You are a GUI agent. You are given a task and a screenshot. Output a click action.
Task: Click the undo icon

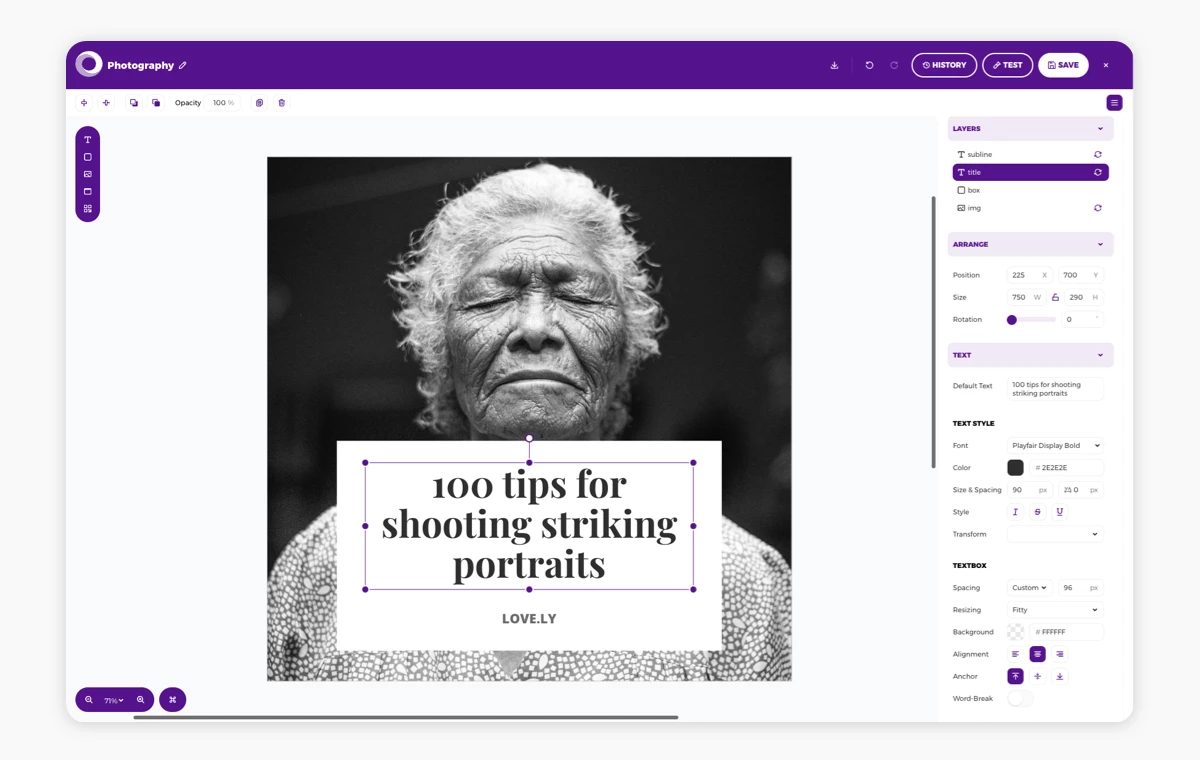point(869,65)
